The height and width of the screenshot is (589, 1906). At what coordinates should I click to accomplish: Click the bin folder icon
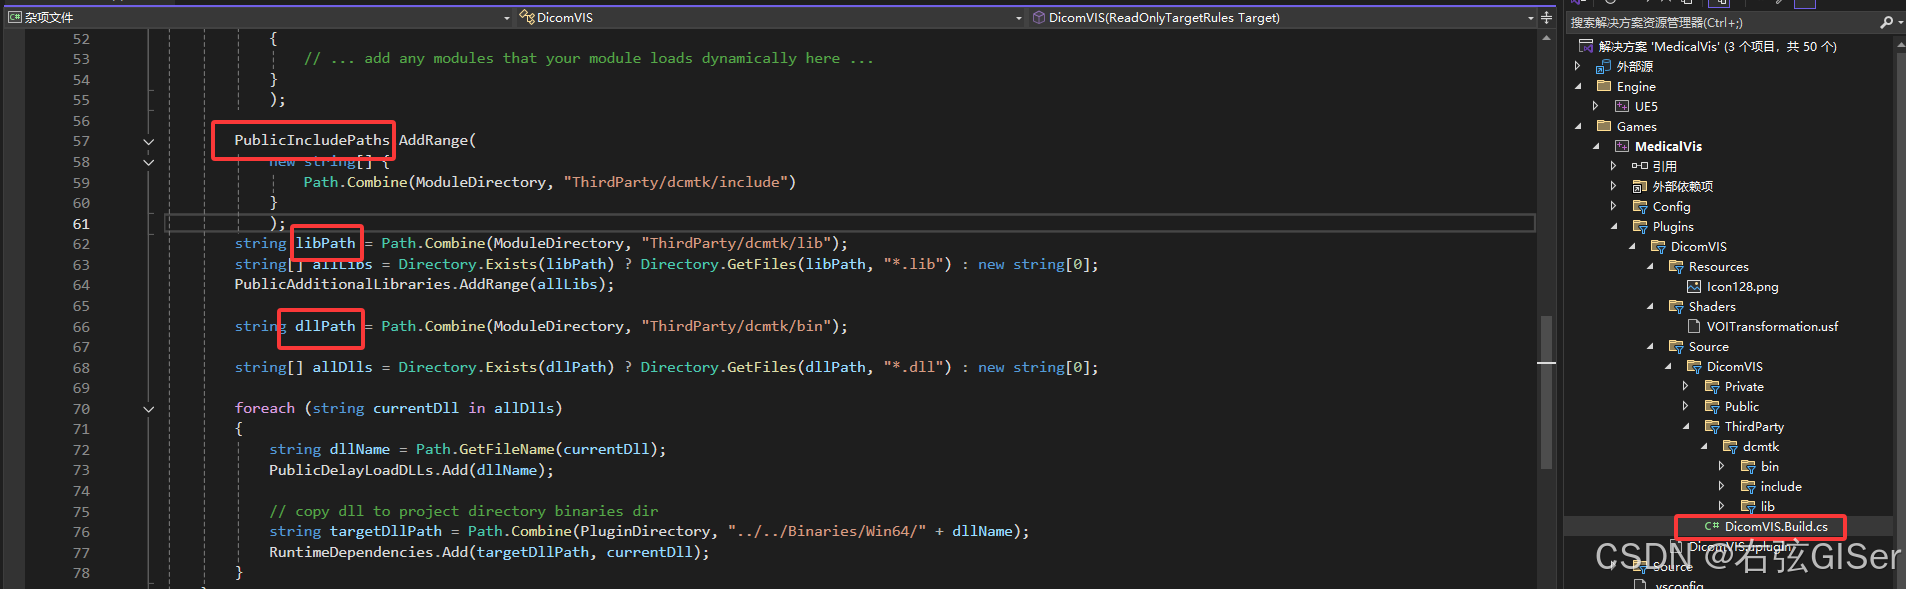point(1747,466)
